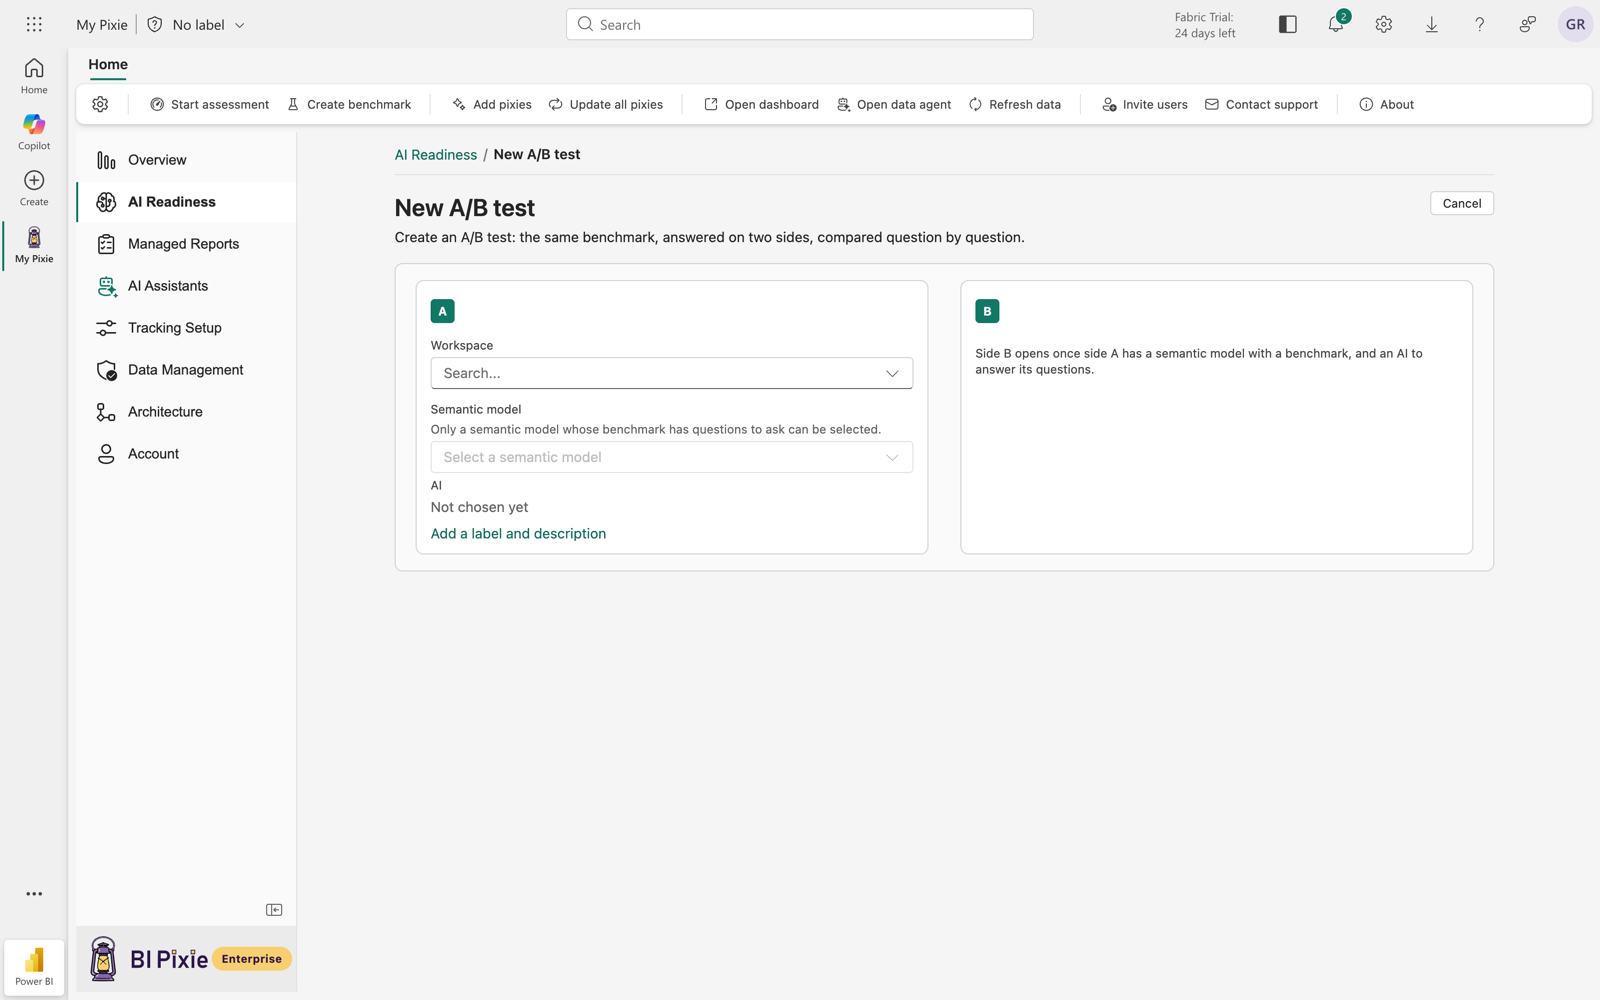
Task: Click Add pixies
Action: coord(491,104)
